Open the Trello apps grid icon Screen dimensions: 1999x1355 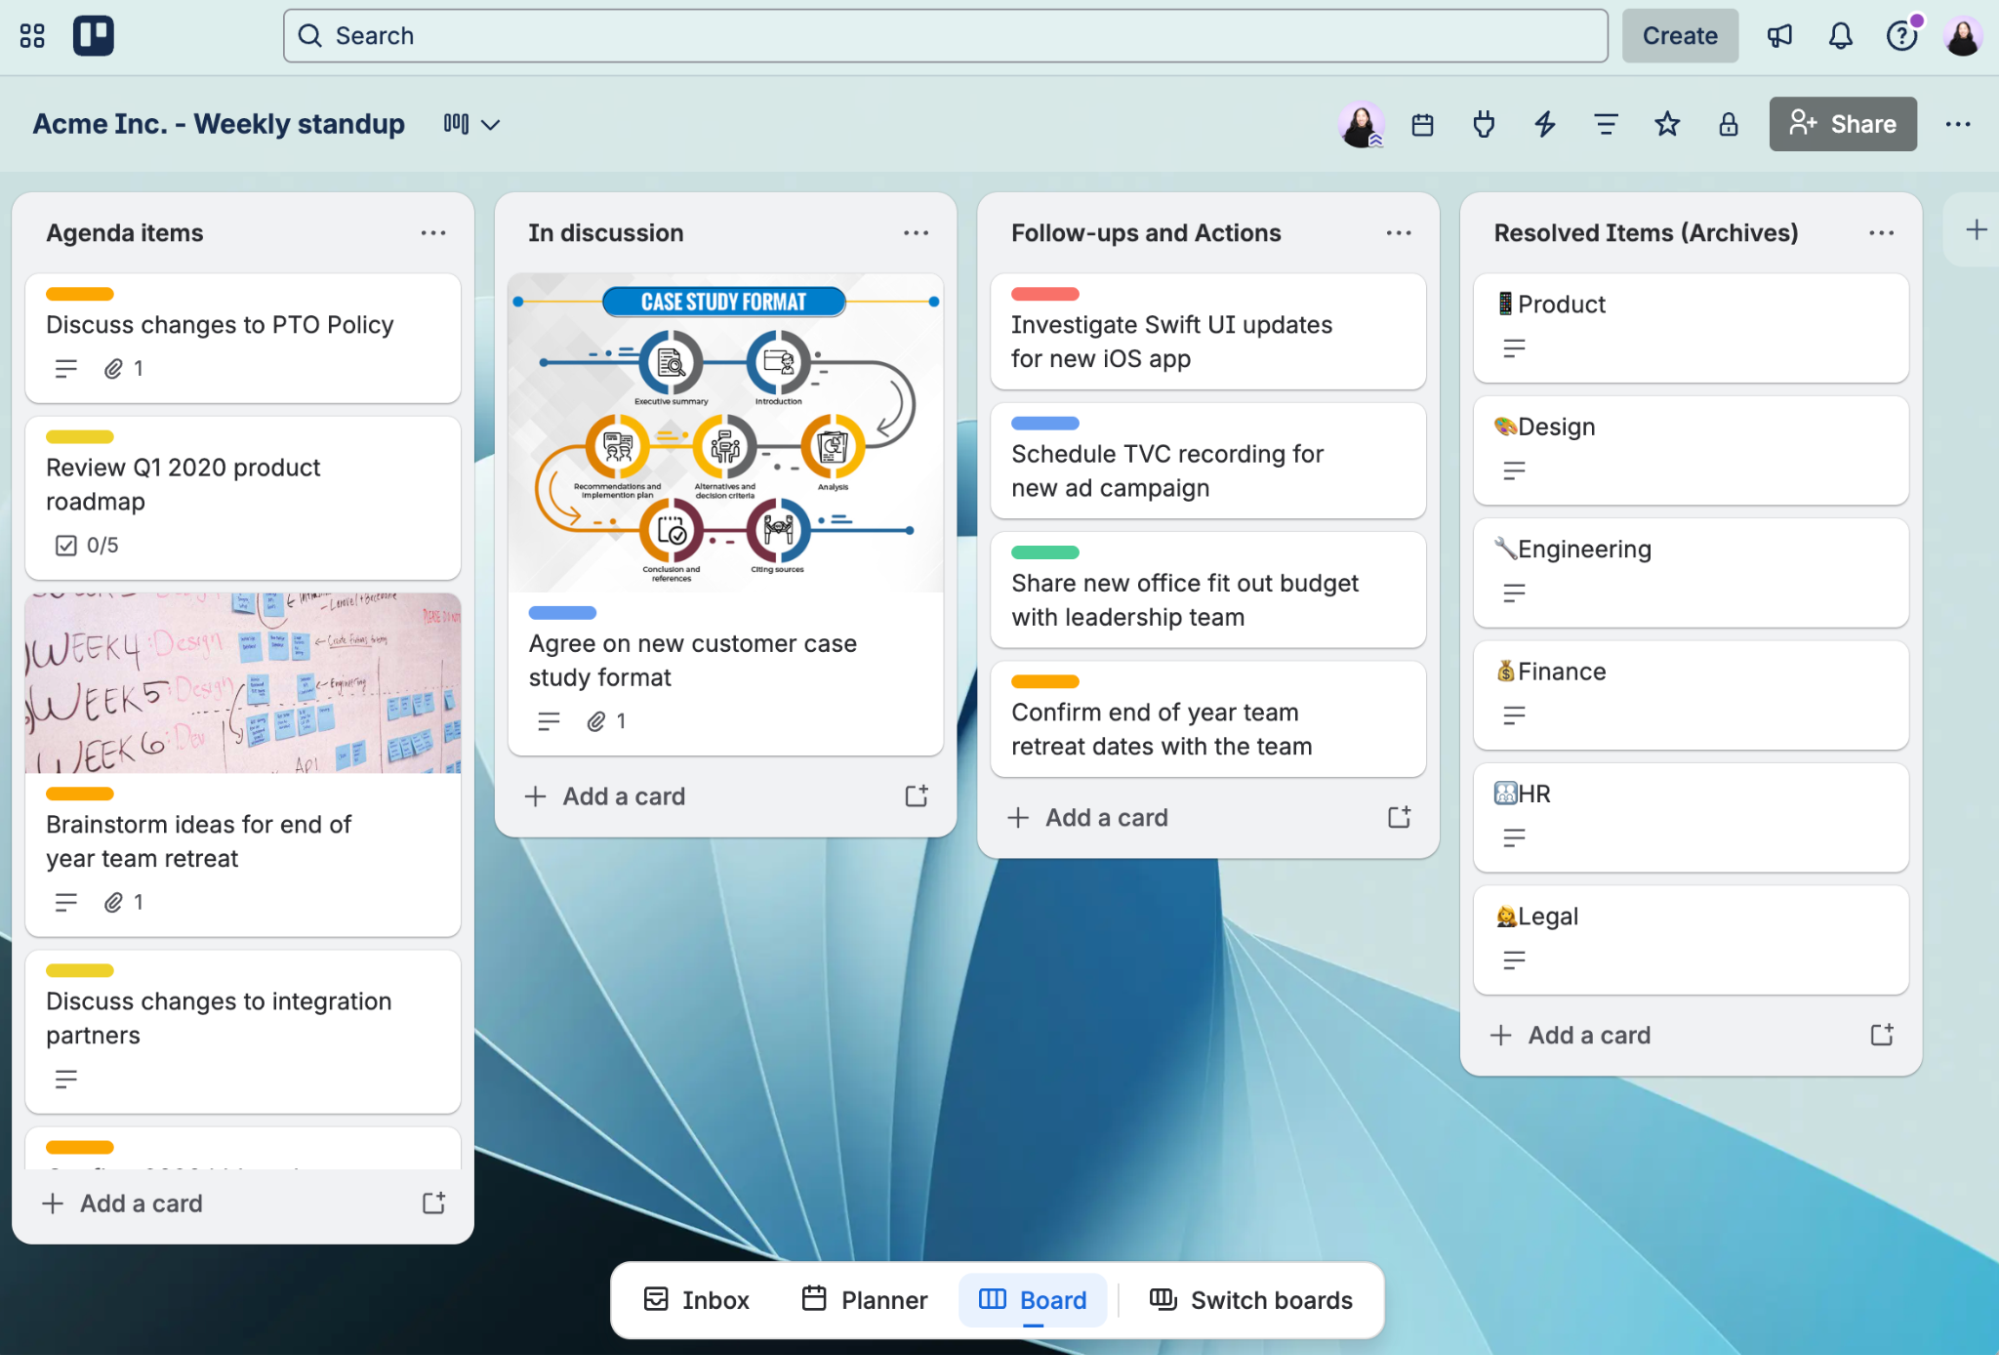(31, 35)
